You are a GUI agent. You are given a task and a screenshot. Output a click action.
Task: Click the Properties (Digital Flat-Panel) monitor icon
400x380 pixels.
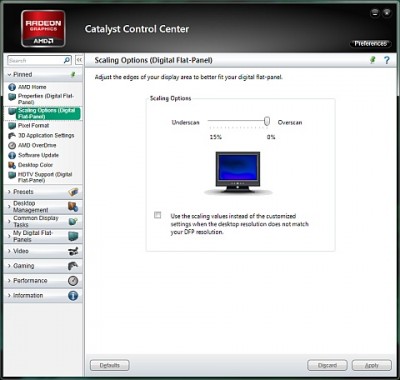coord(12,97)
